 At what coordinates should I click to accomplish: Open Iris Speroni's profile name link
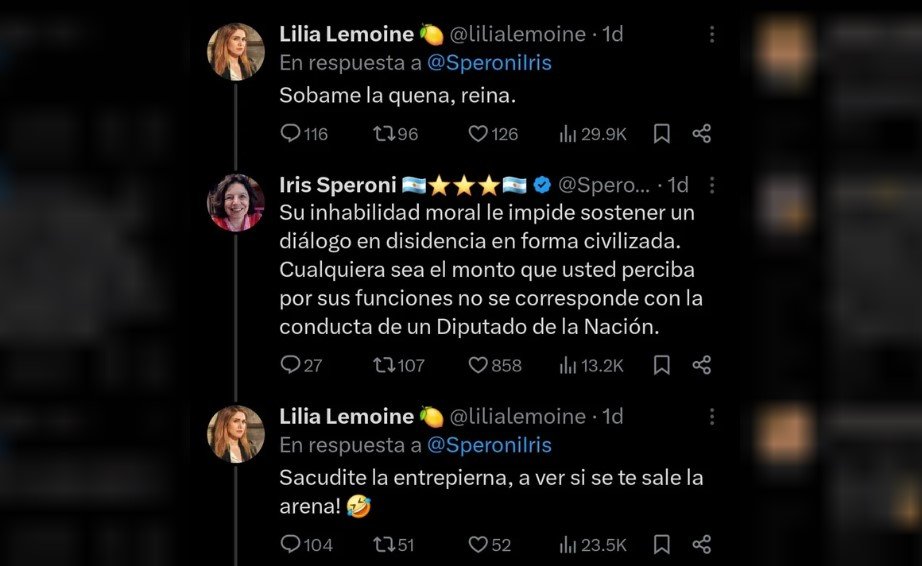coord(337,185)
